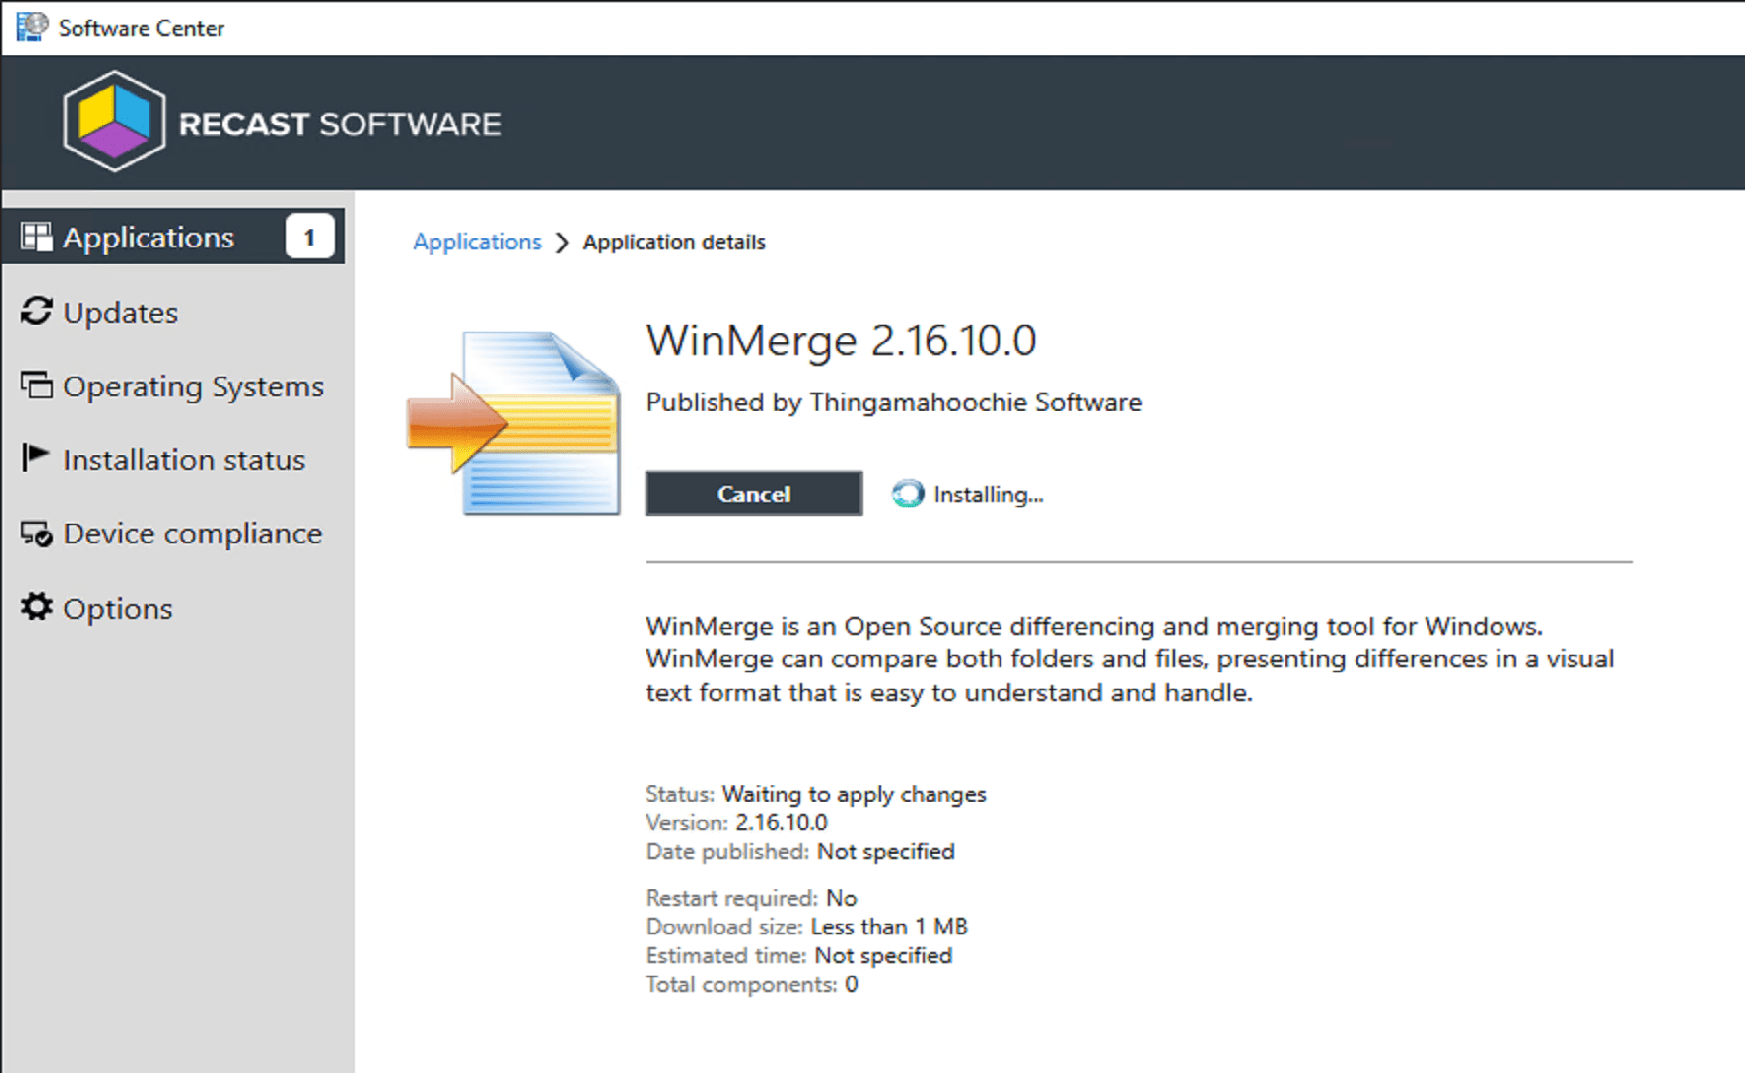Click the WinMerge 2.16.10.0 title heading
The width and height of the screenshot is (1745, 1073).
point(840,341)
